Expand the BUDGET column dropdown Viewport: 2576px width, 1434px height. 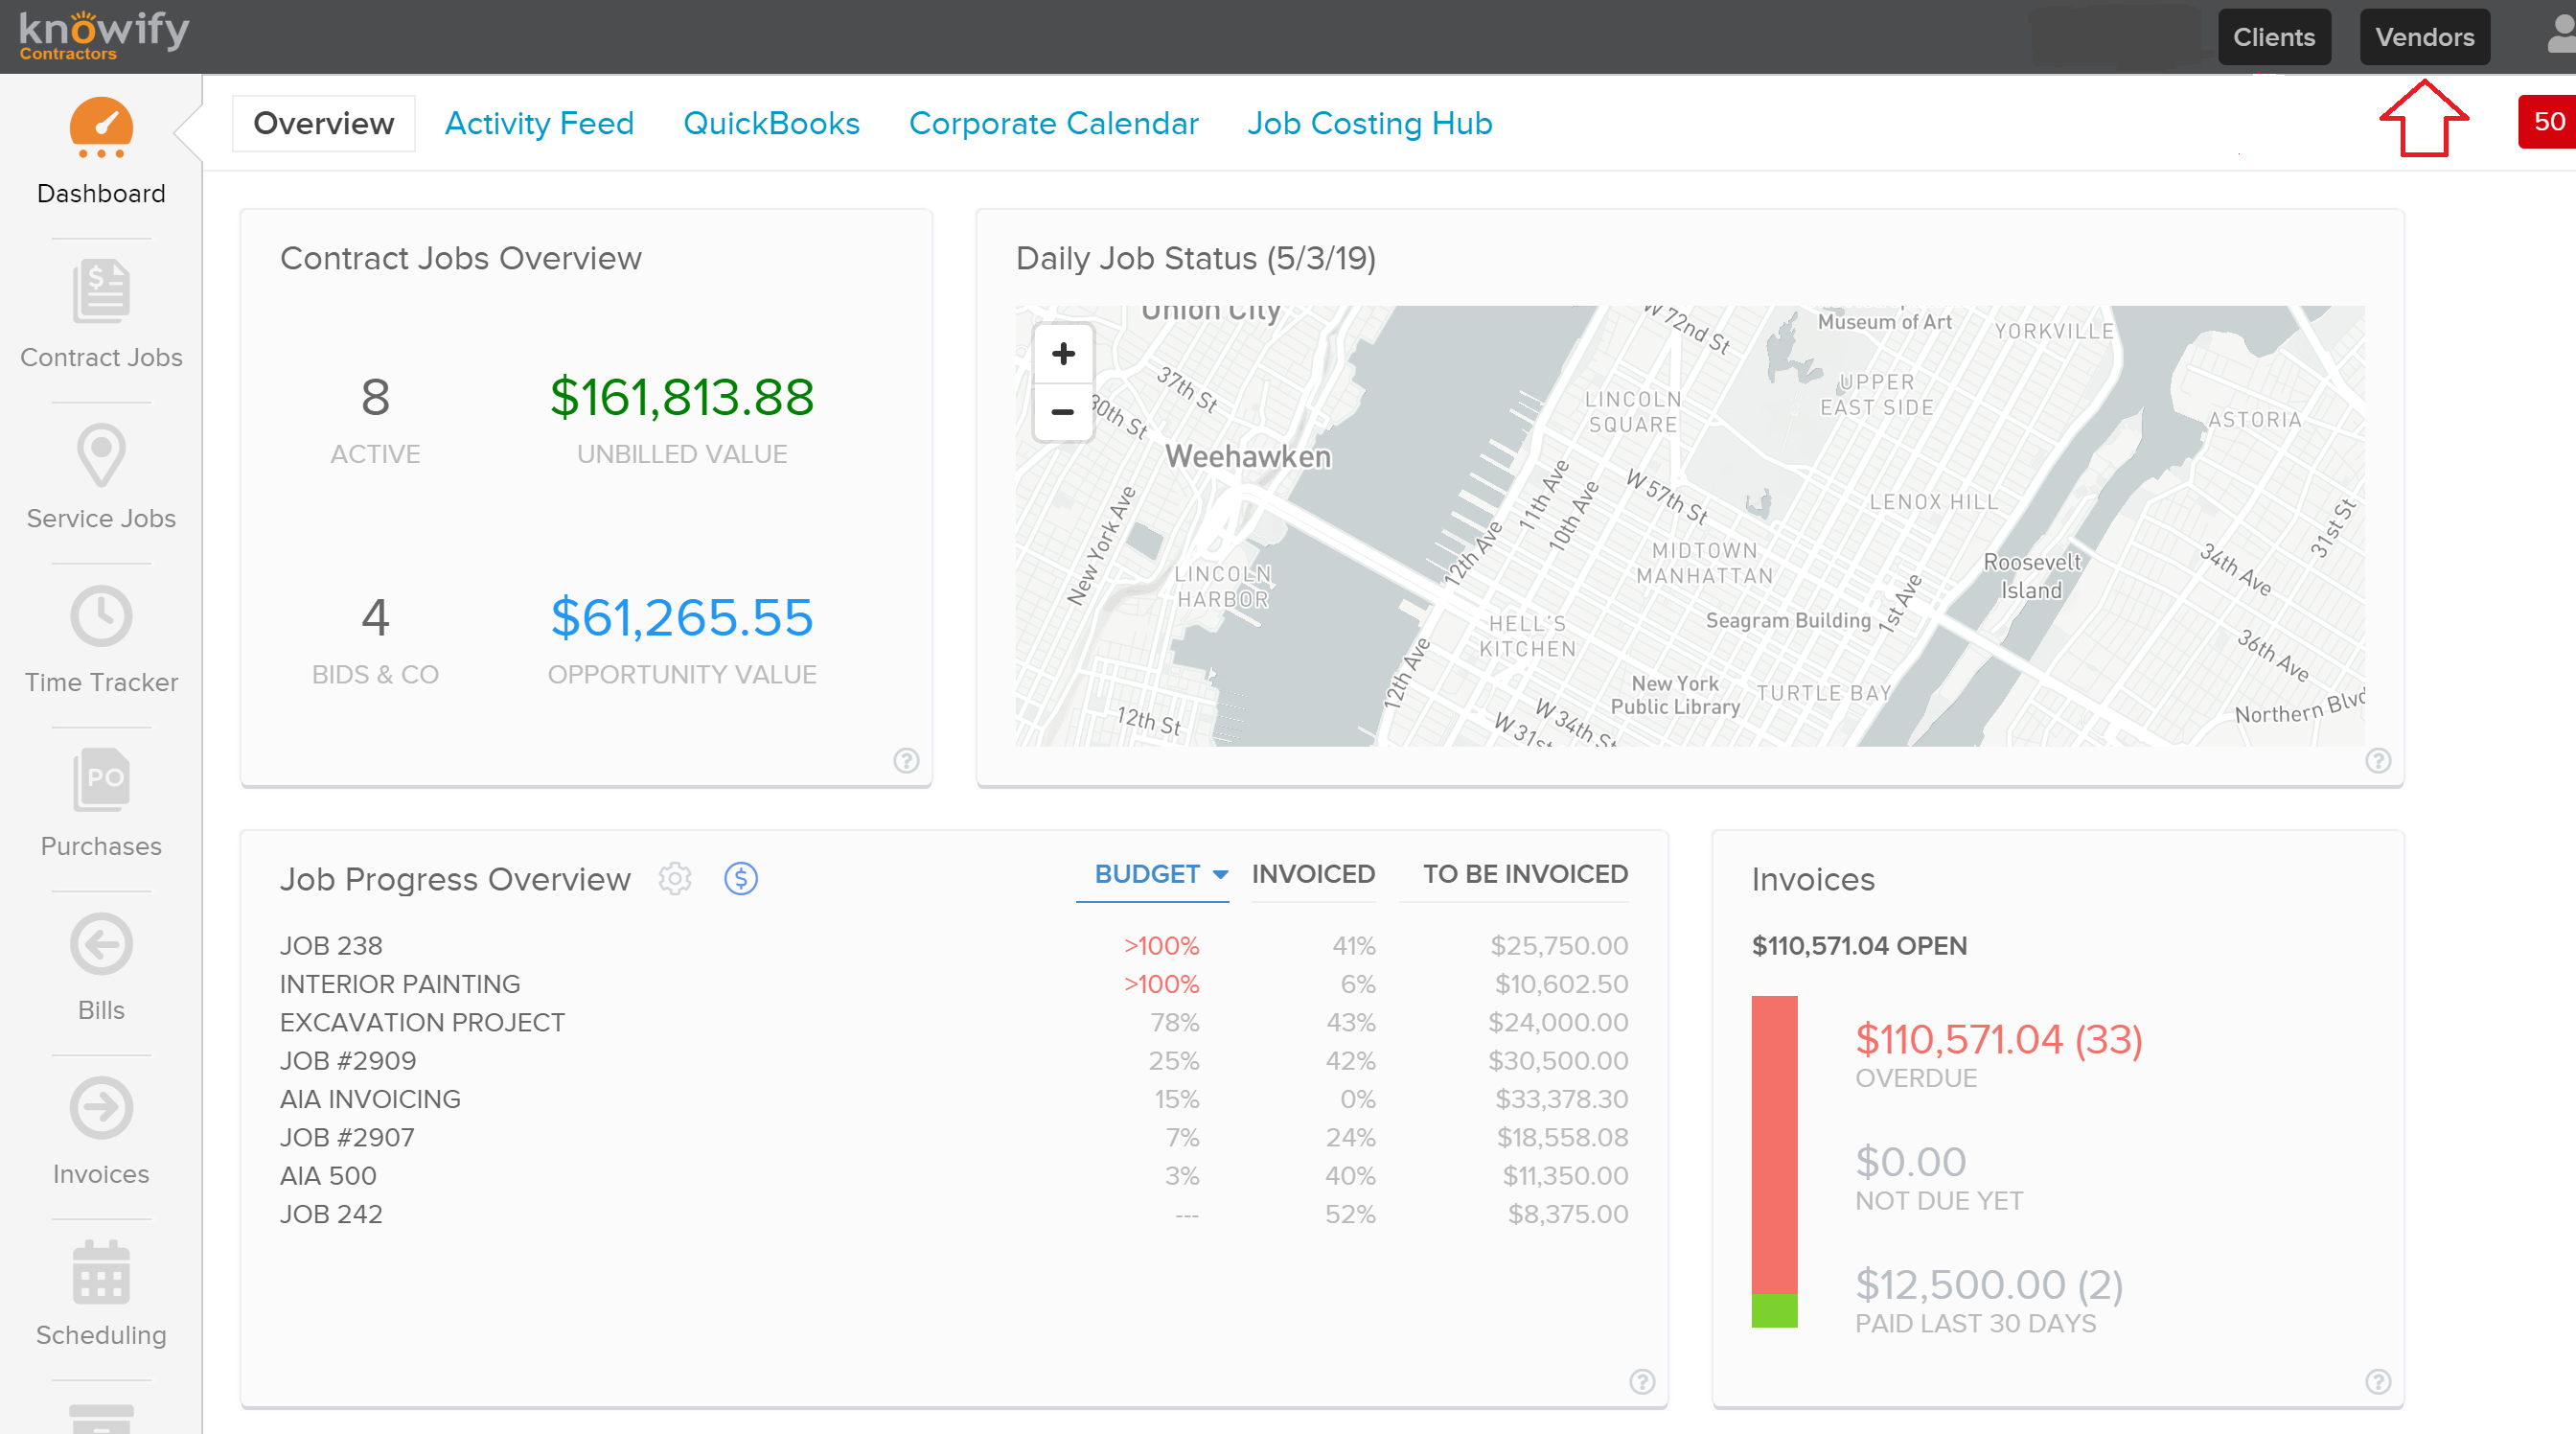coord(1160,874)
